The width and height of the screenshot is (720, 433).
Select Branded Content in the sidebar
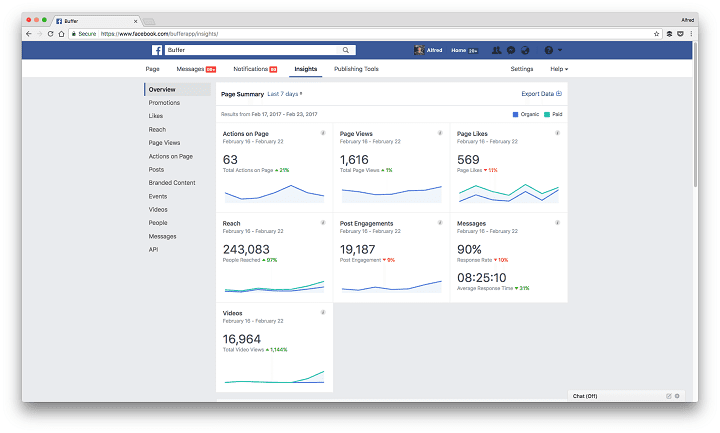pyautogui.click(x=172, y=183)
